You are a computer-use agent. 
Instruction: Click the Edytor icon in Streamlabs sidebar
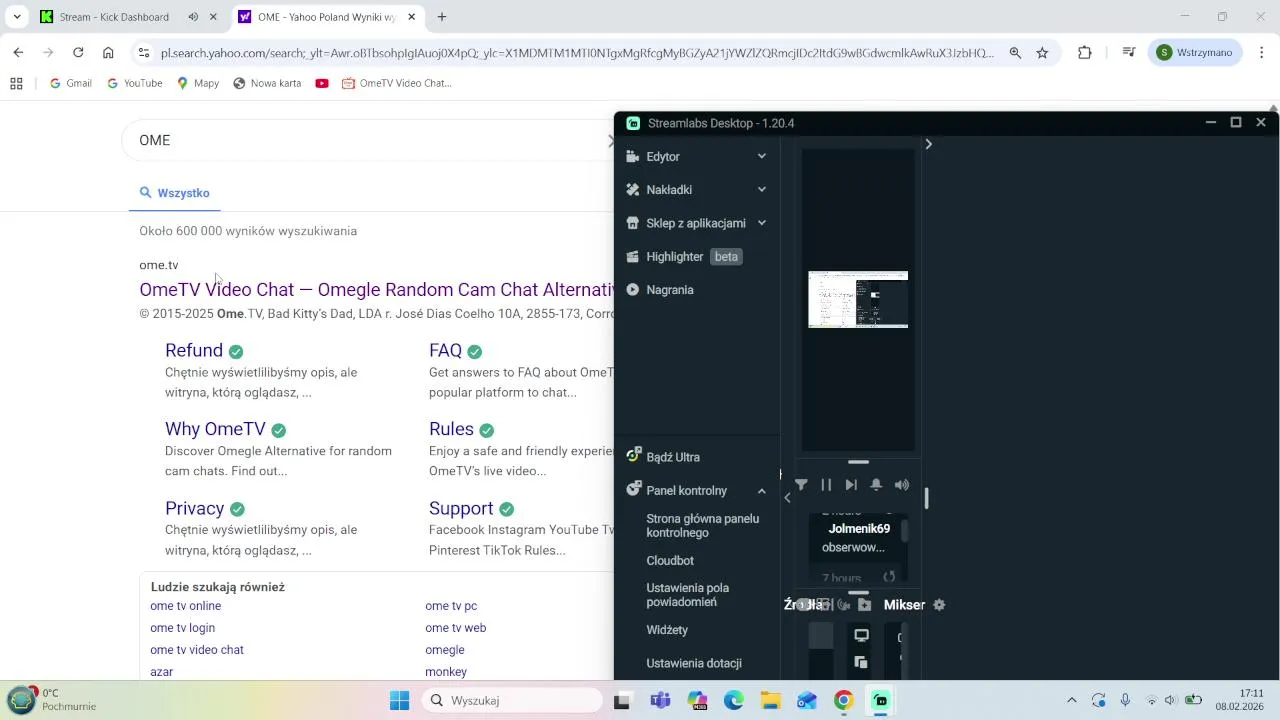point(632,157)
